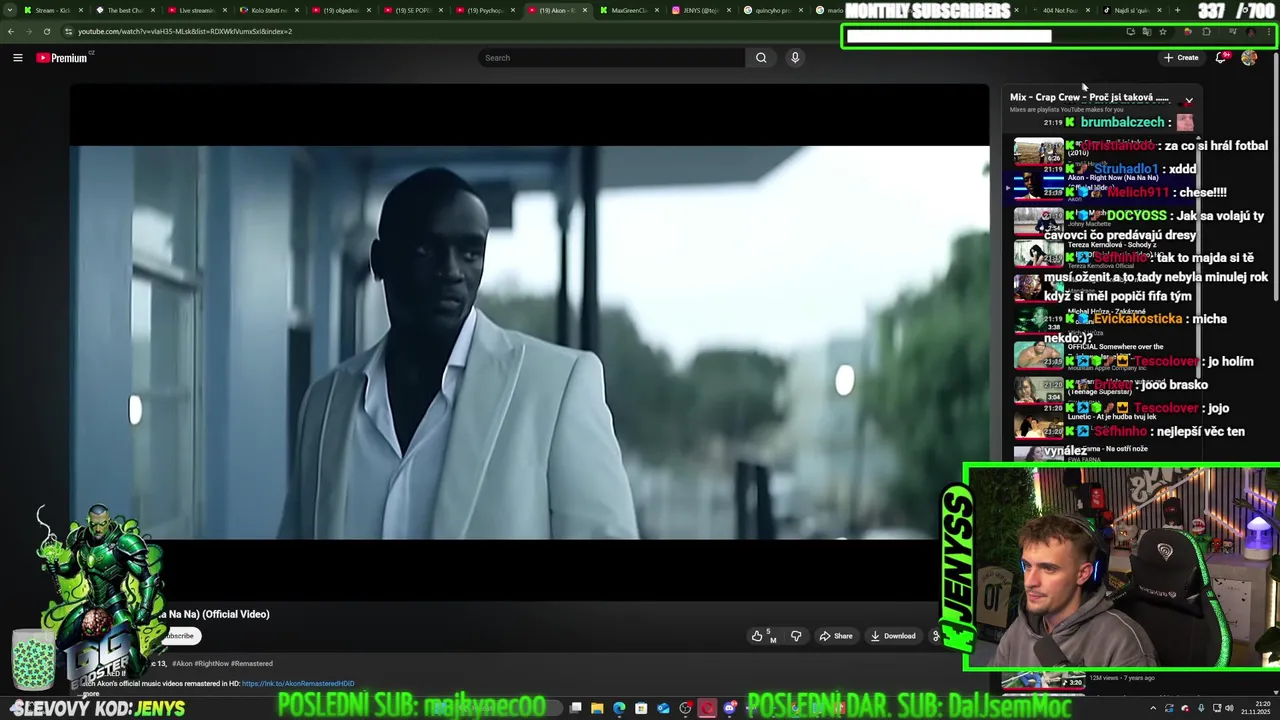Open the tab search dropdown arrow

click(x=10, y=10)
